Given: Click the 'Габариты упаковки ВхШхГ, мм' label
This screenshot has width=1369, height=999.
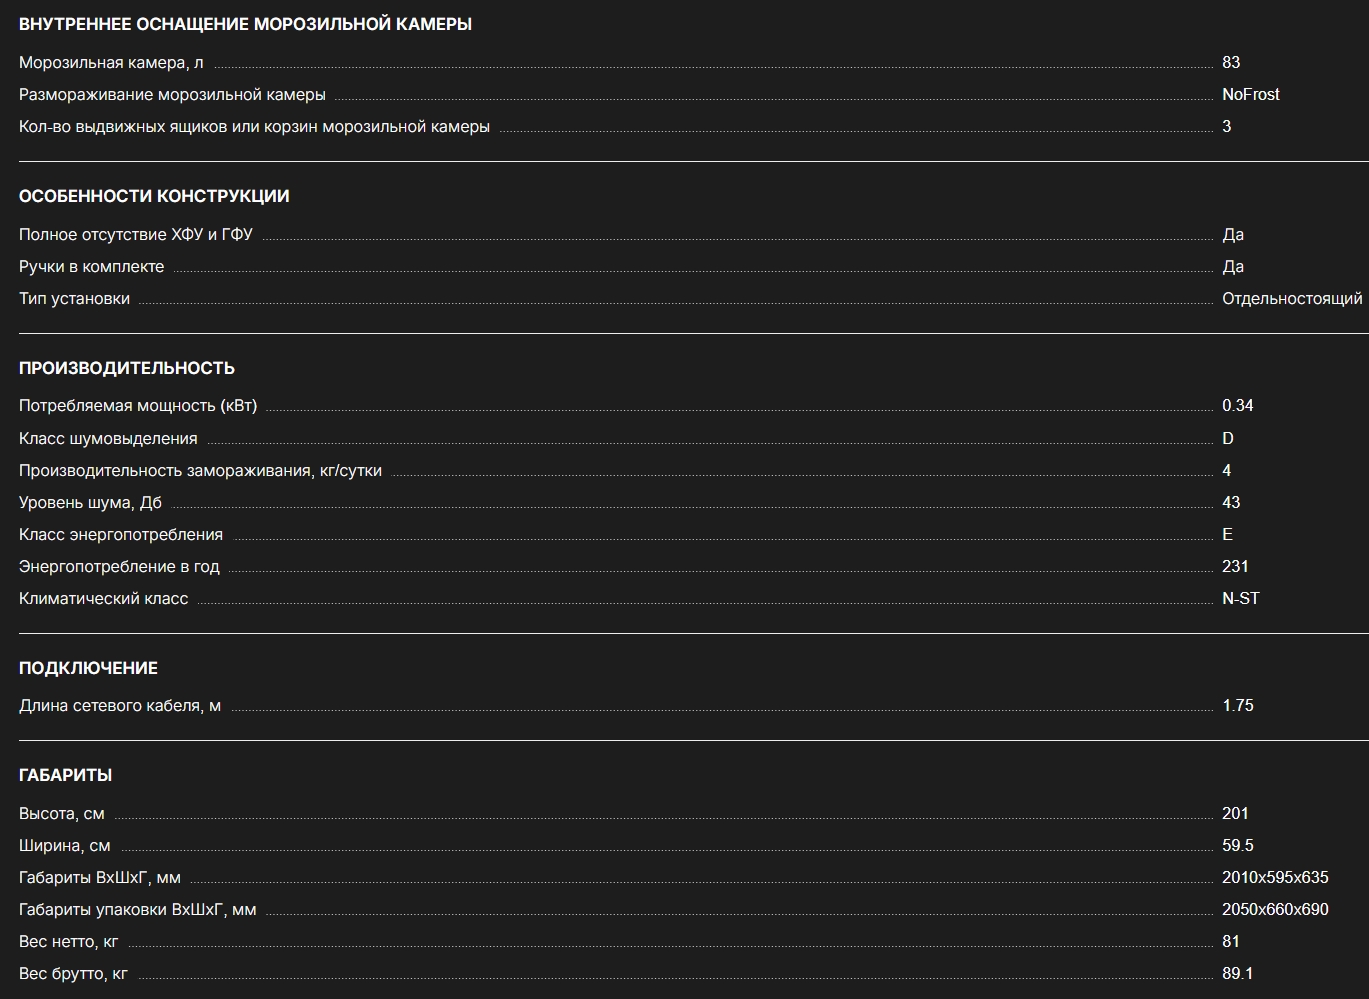Looking at the screenshot, I should [138, 909].
